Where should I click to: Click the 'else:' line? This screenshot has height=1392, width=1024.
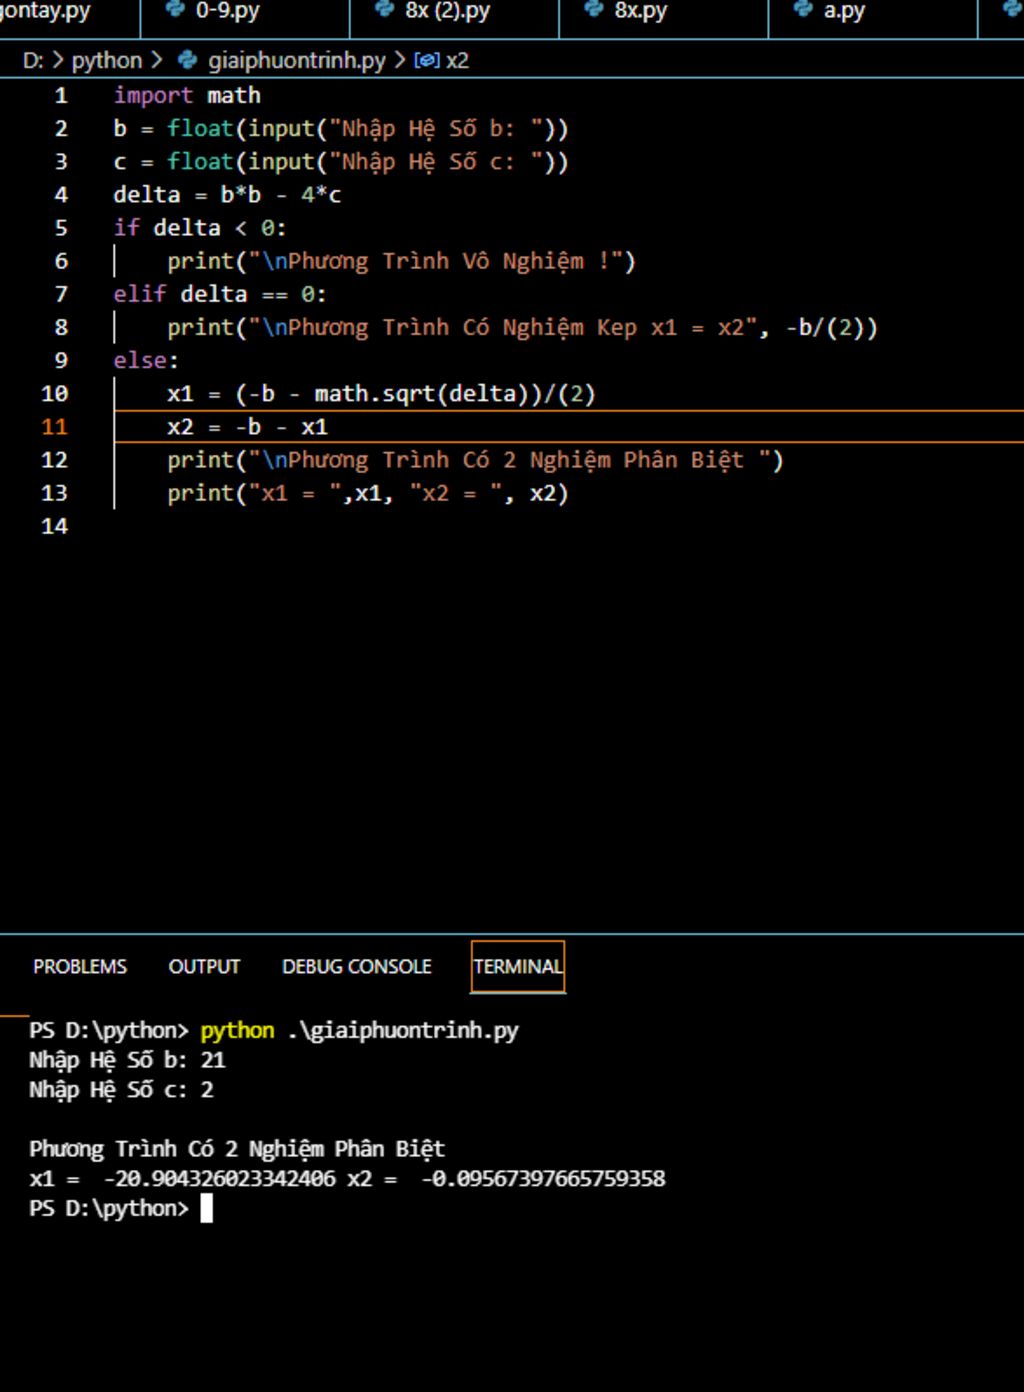[x=146, y=360]
